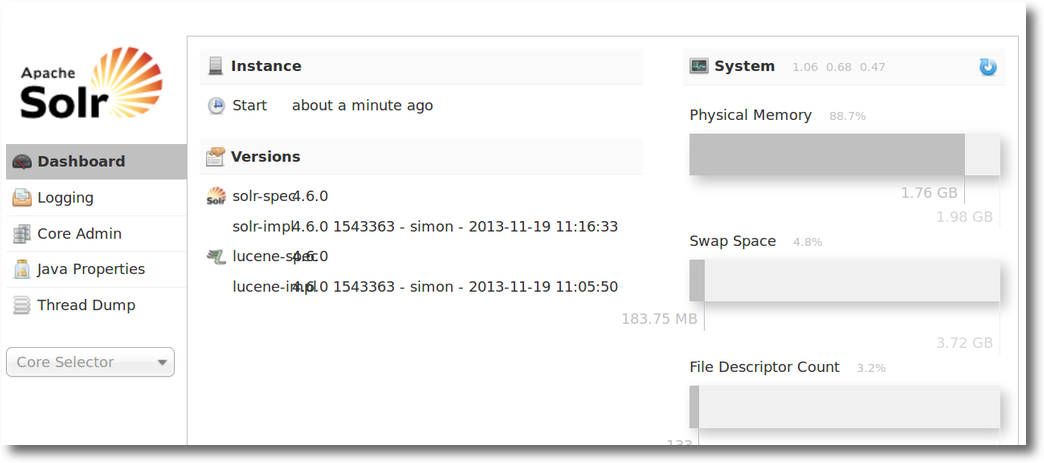The height and width of the screenshot is (463, 1044).
Task: Click the Core Admin server-rack icon
Action: [x=22, y=234]
